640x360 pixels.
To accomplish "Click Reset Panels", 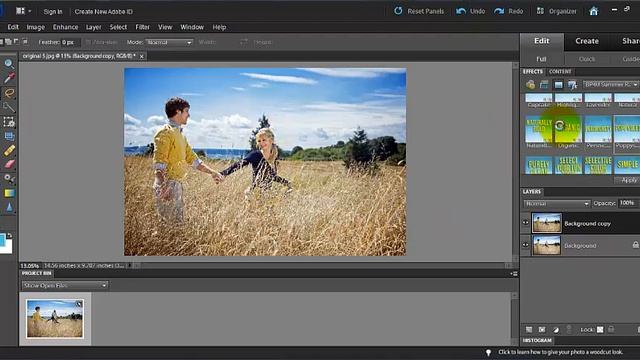I will 419,11.
